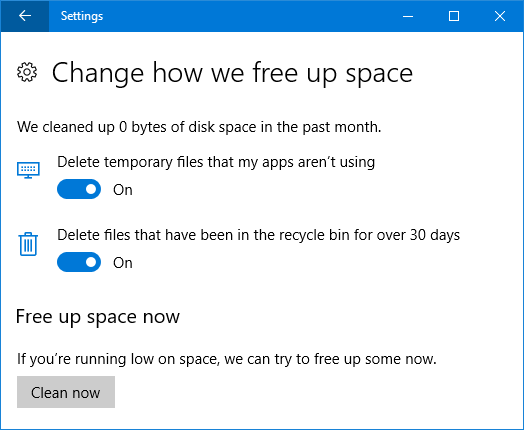The image size is (524, 430).
Task: Click the Settings title text
Action: pos(82,16)
